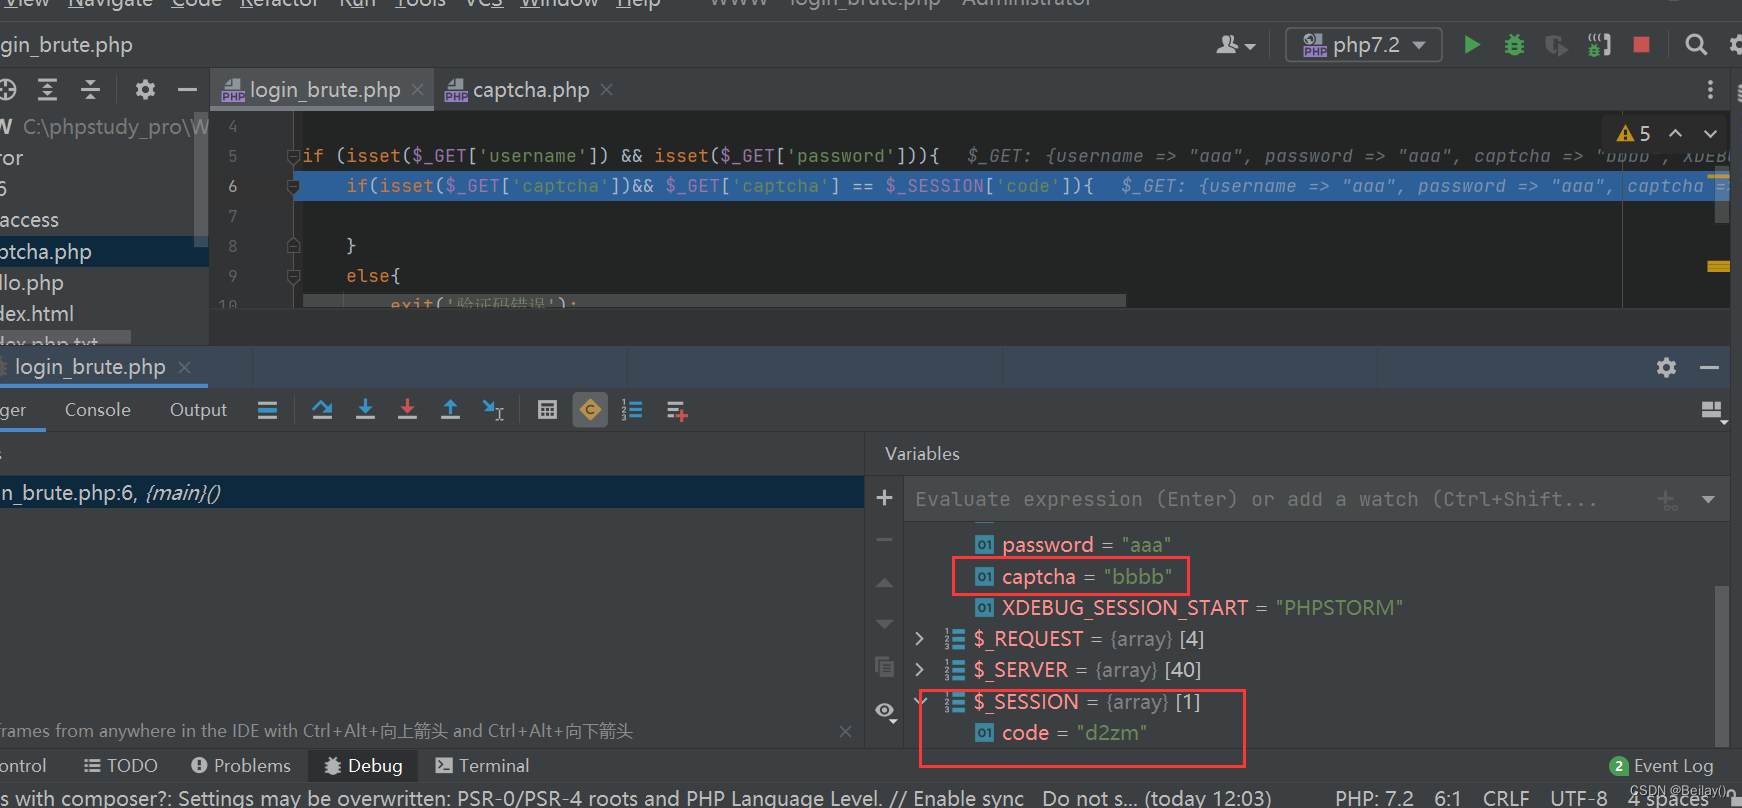1742x808 pixels.
Task: Add new watch with plus icon
Action: (884, 498)
